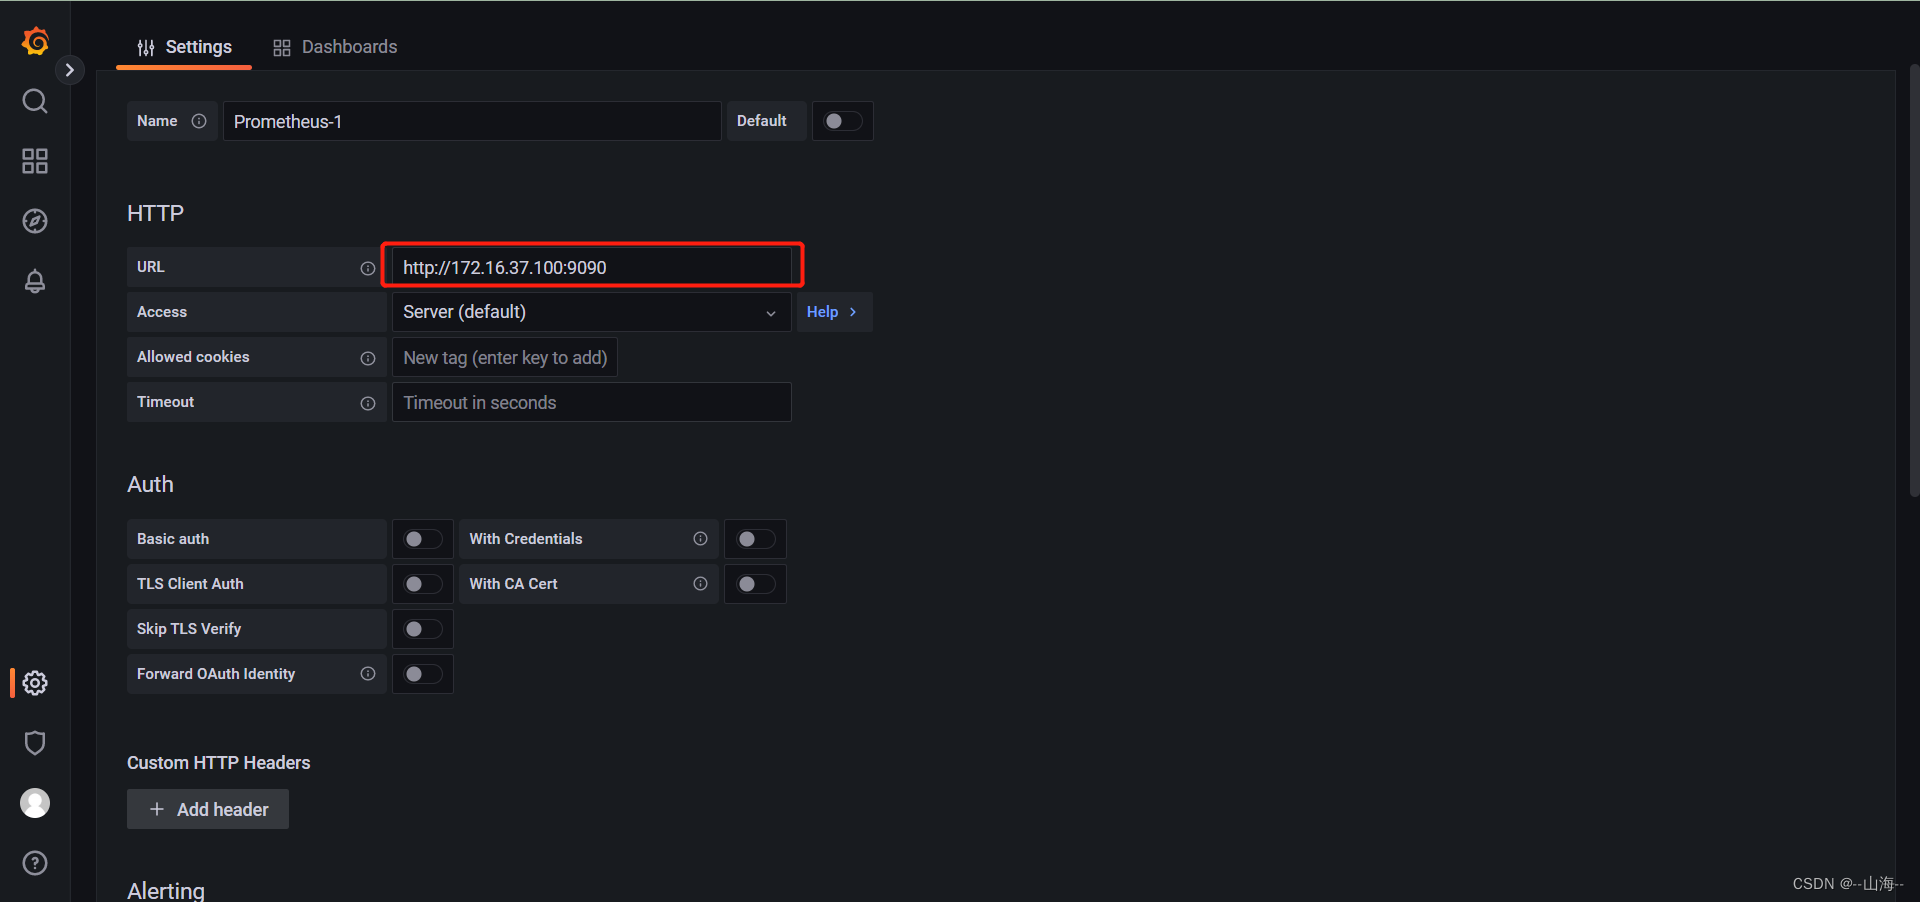
Task: Enable the With Credentials switch
Action: pos(756,539)
